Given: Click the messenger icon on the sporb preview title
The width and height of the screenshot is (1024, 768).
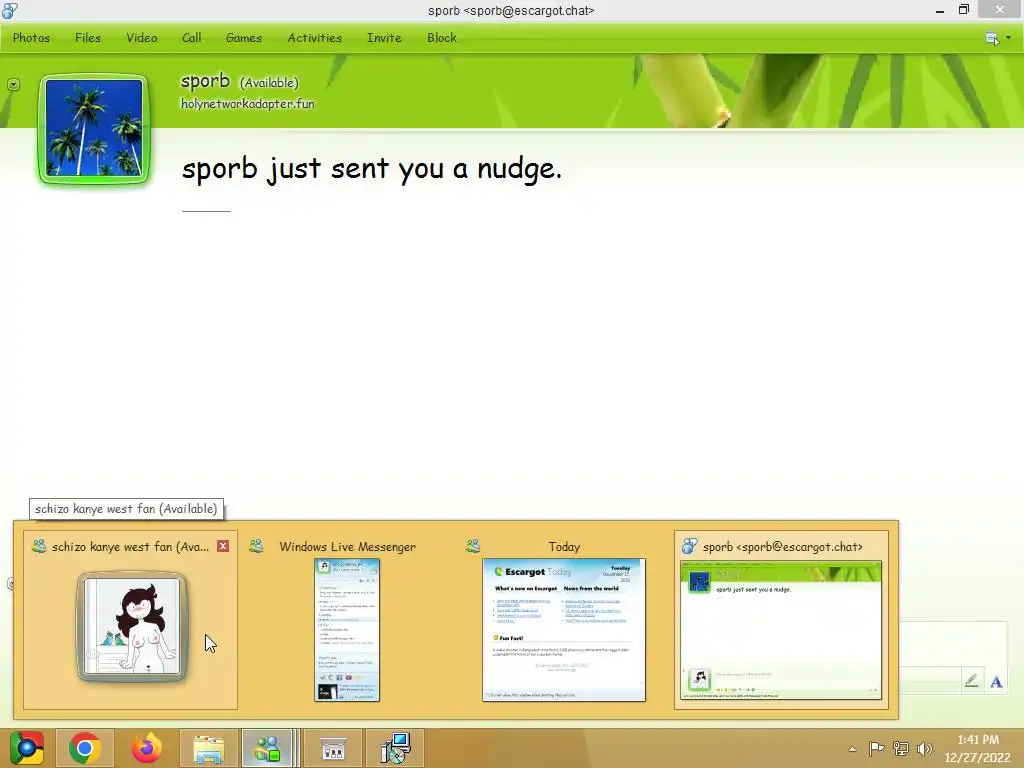Looking at the screenshot, I should tap(689, 546).
